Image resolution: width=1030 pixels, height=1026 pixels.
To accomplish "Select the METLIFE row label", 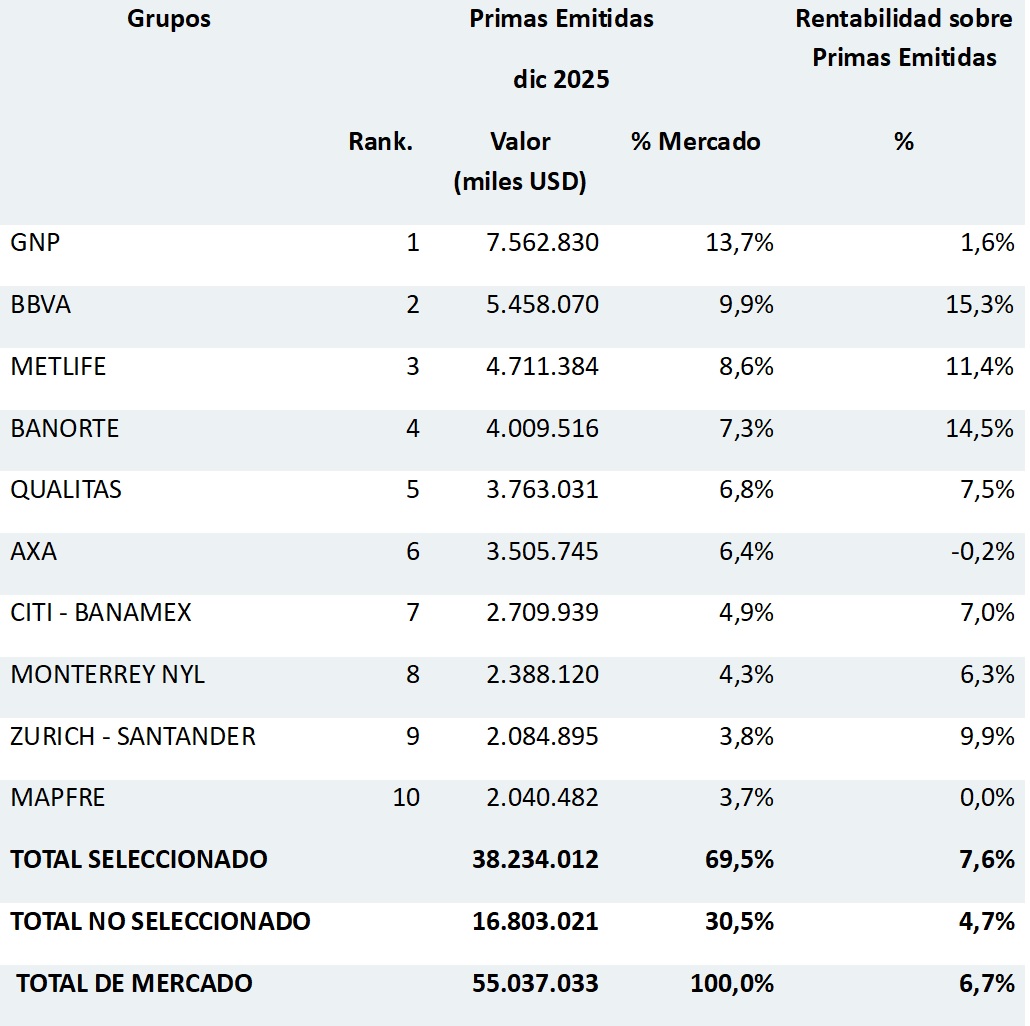I will pos(58,366).
